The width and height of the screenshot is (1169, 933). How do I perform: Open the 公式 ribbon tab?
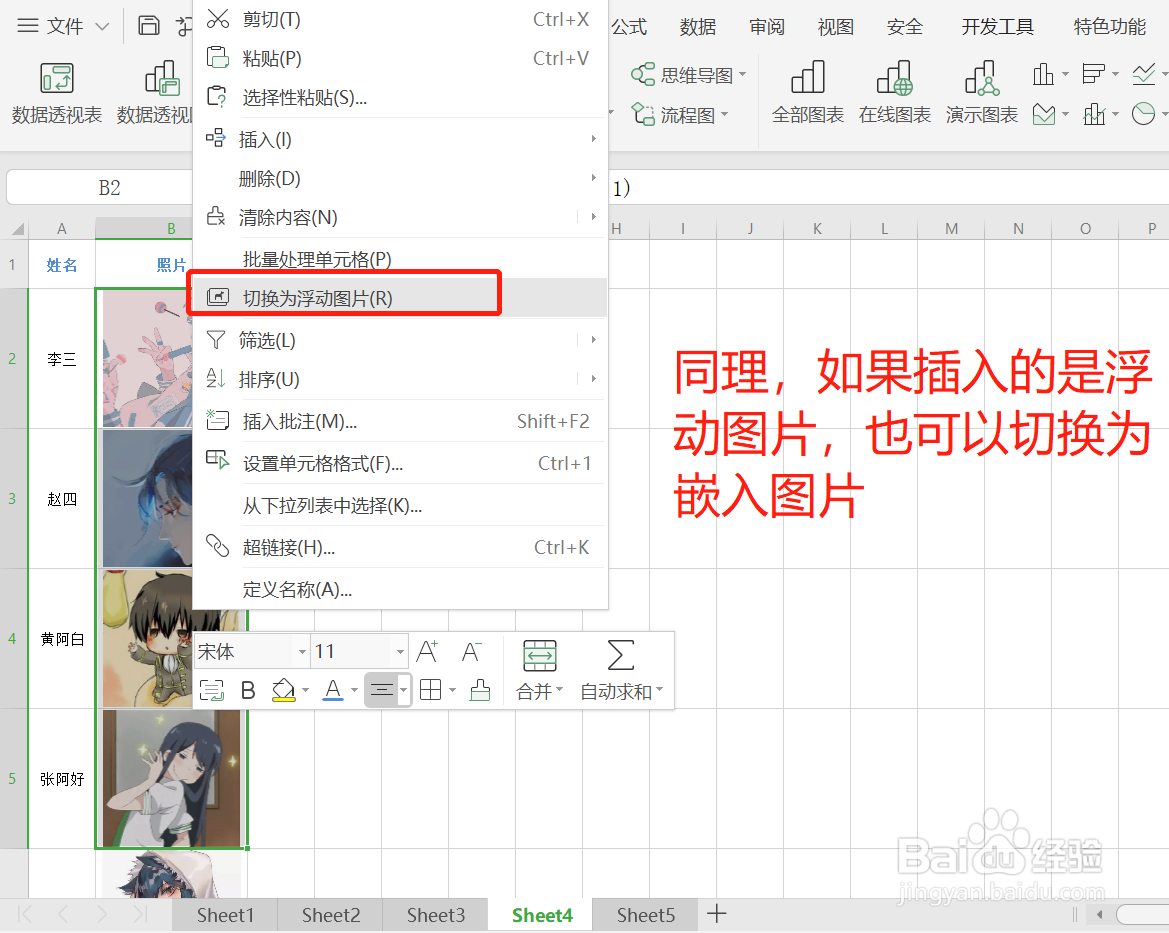(x=629, y=27)
